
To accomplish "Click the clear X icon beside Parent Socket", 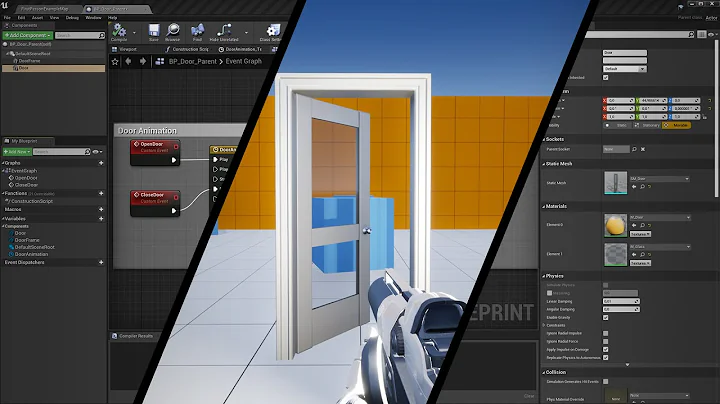I will point(643,149).
